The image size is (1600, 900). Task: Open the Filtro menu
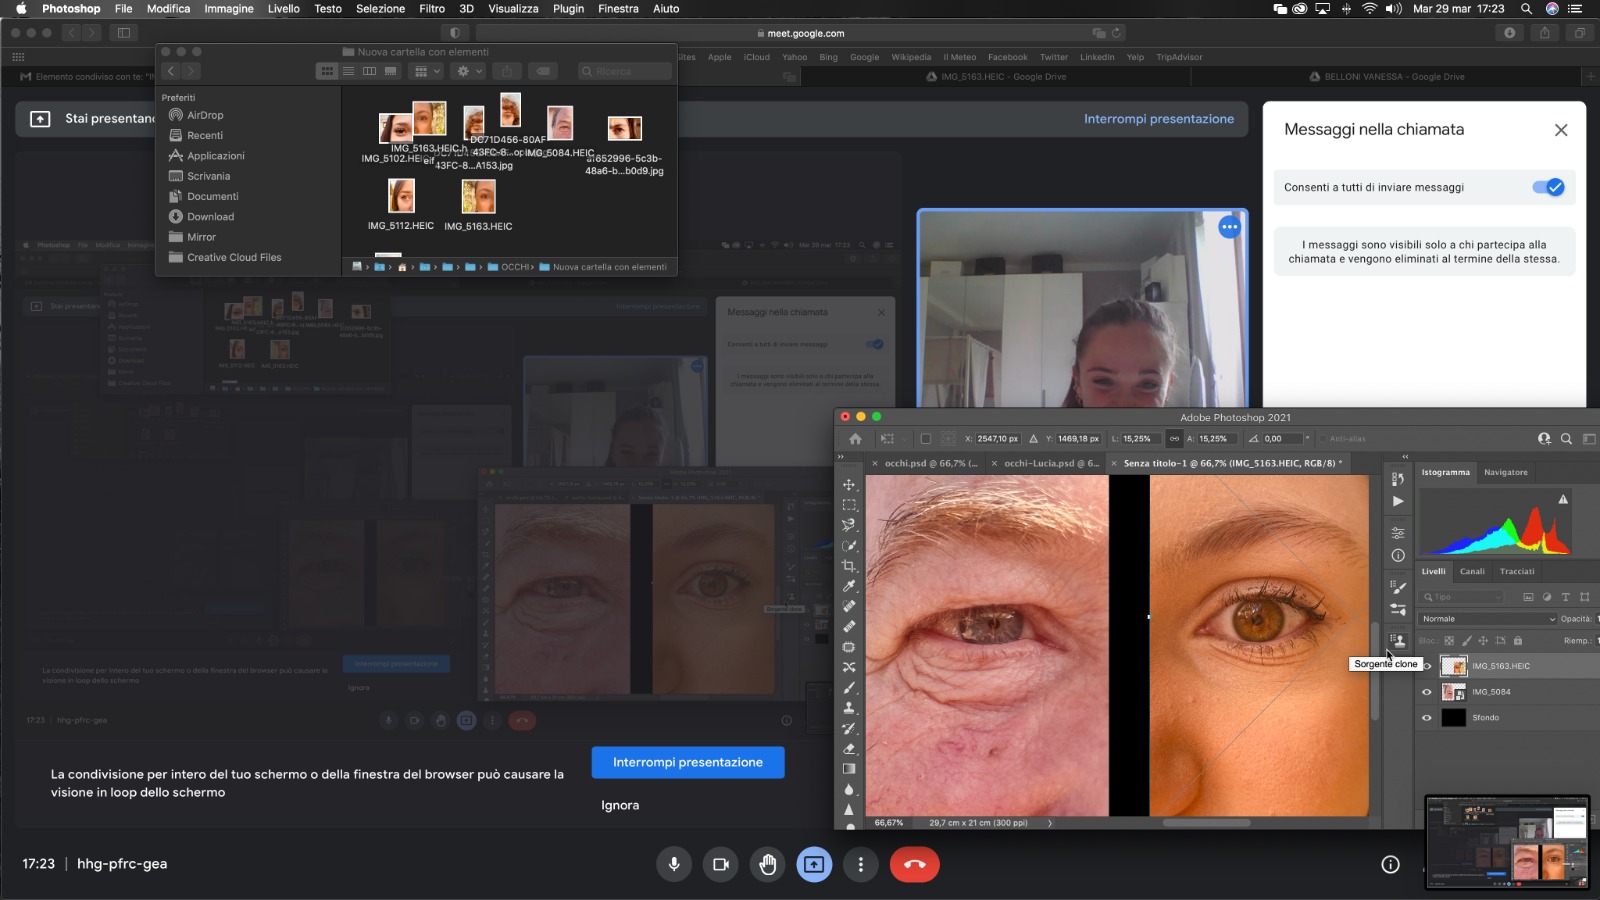[432, 9]
